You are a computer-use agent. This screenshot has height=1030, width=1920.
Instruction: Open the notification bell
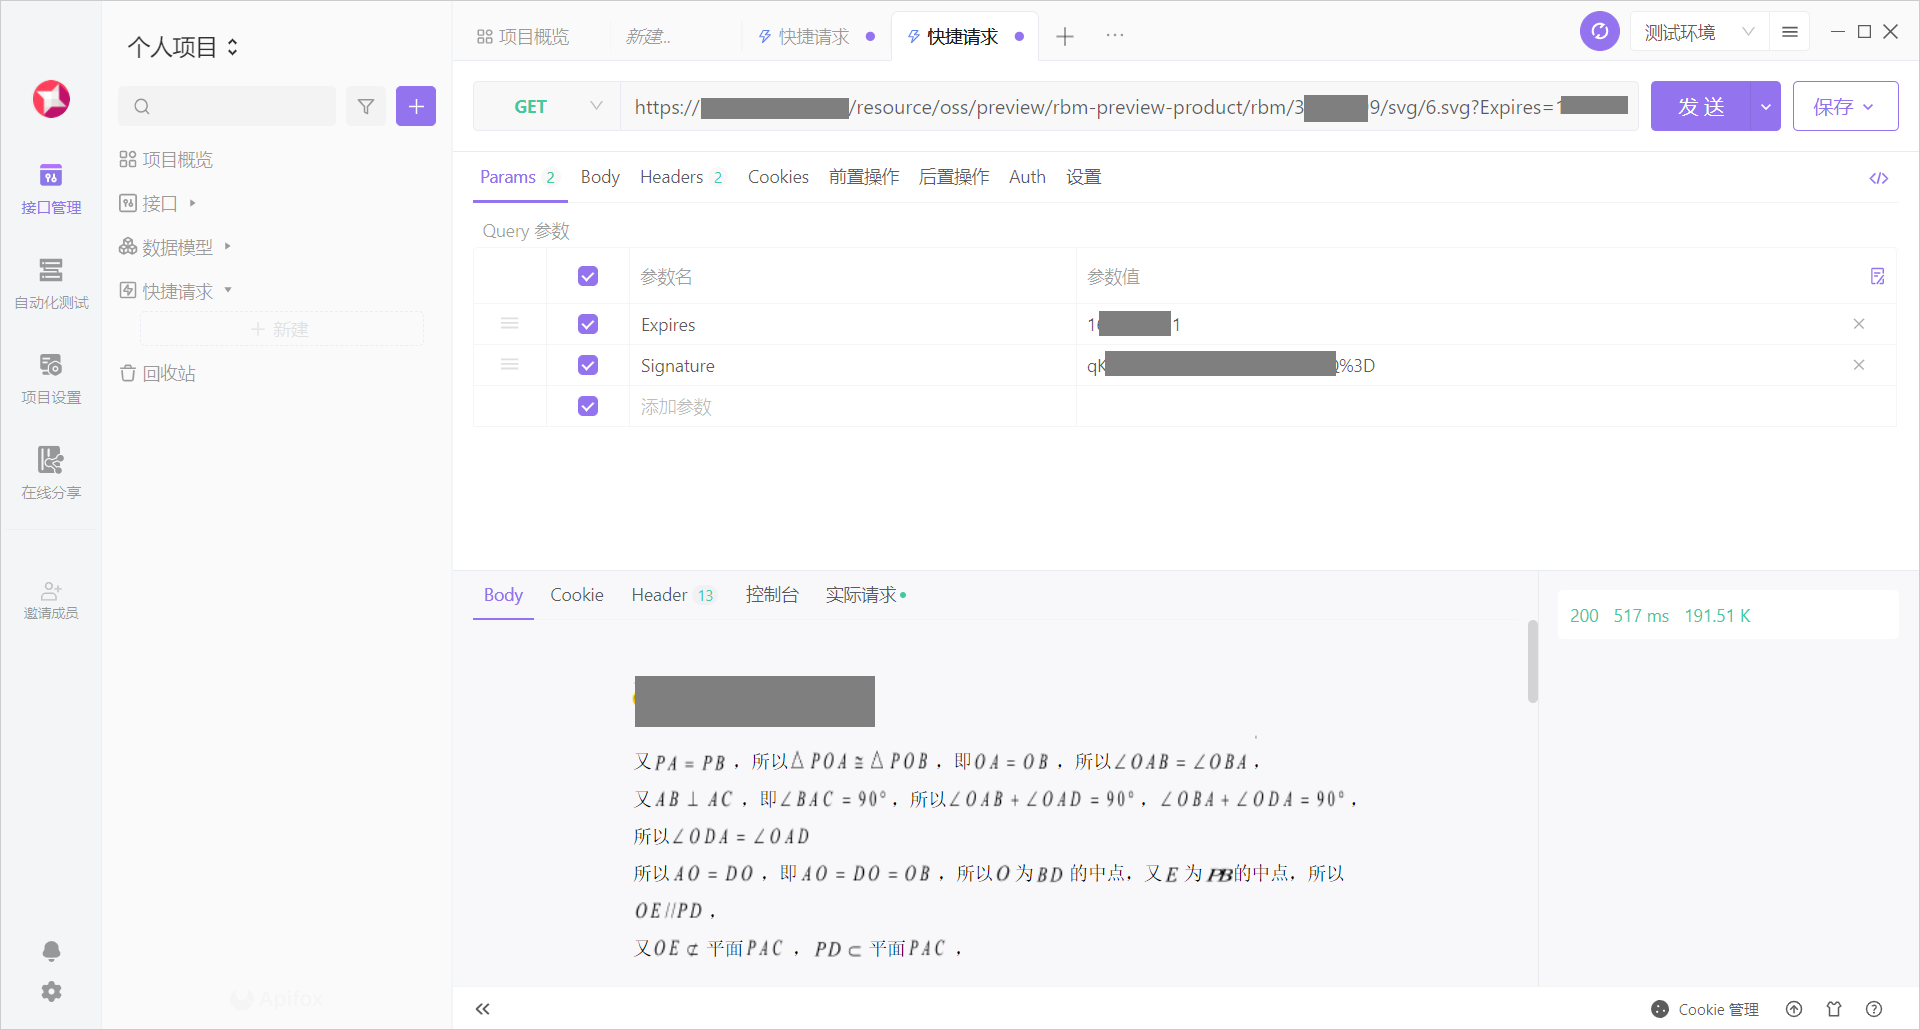51,950
